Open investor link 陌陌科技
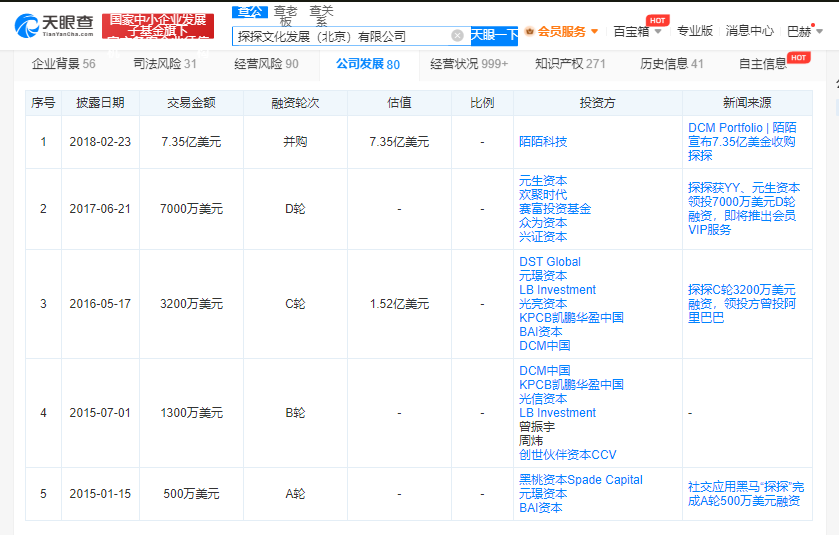The height and width of the screenshot is (535, 839). pyautogui.click(x=543, y=142)
